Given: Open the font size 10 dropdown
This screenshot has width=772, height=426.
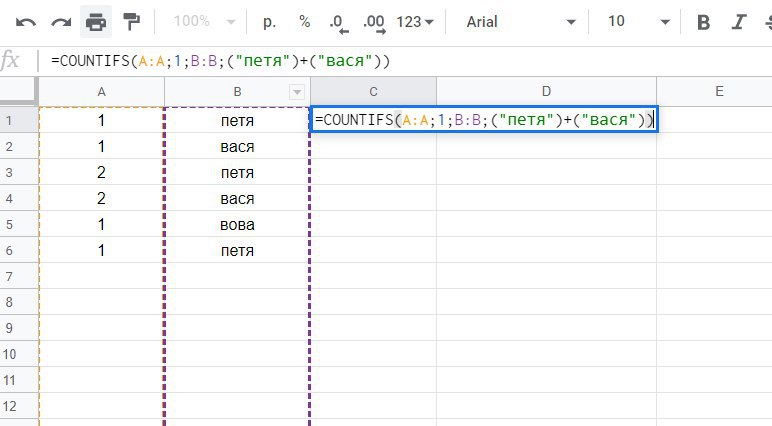Looking at the screenshot, I should pyautogui.click(x=639, y=22).
